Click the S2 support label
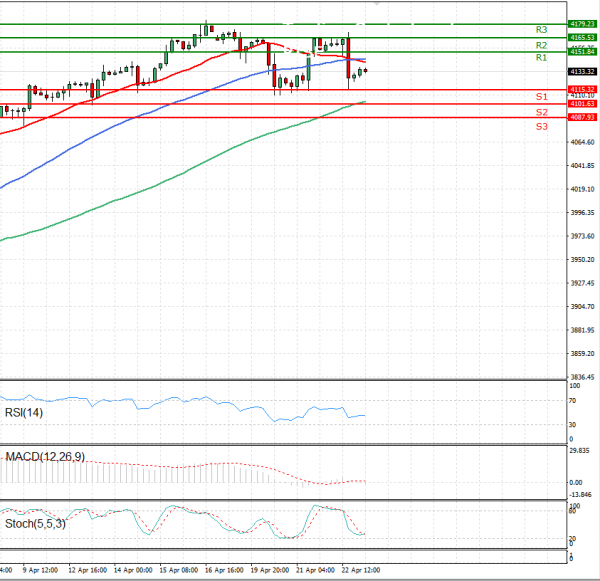600x581 pixels. point(541,112)
